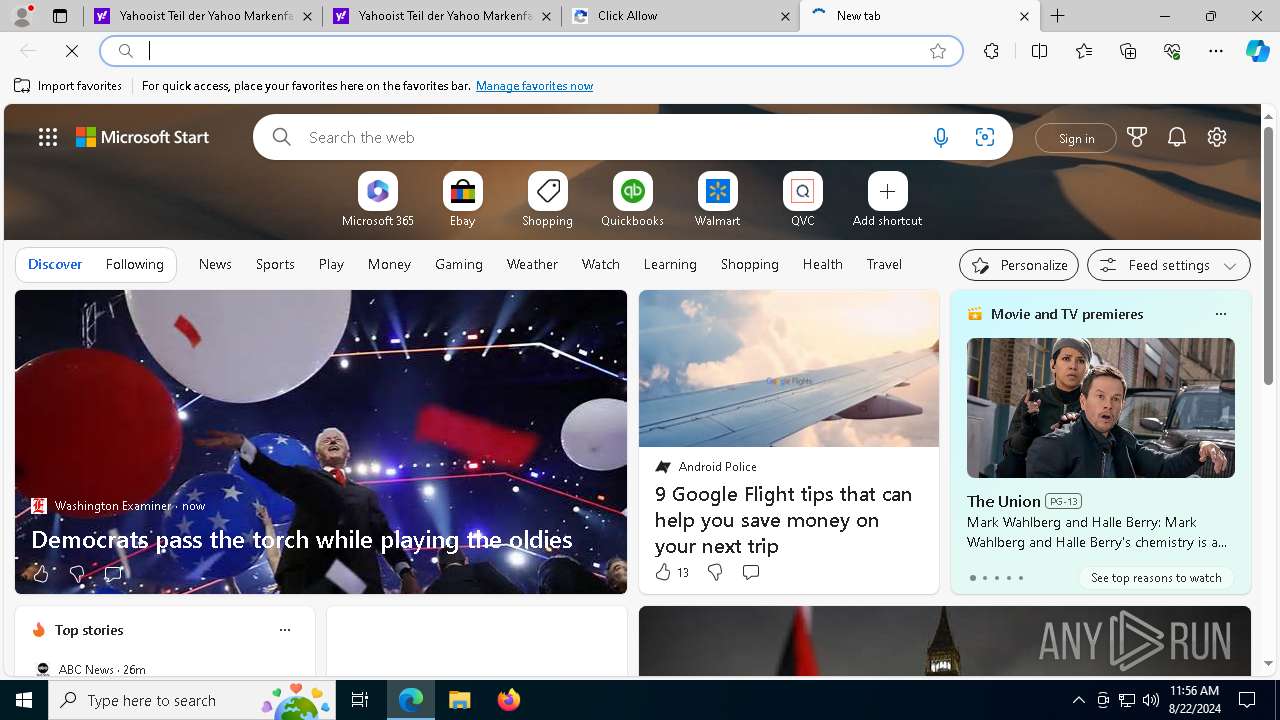Open Movie and TV premieres options menu
This screenshot has height=720, width=1280.
click(1220, 314)
